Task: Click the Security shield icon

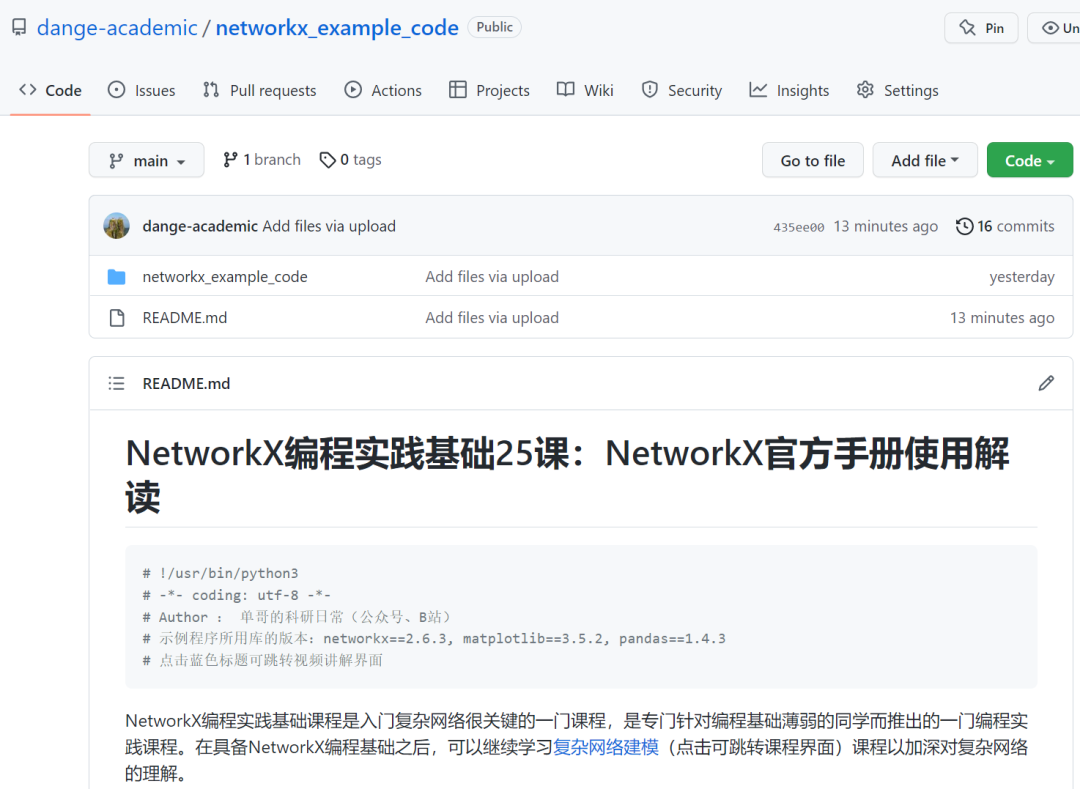Action: tap(650, 90)
